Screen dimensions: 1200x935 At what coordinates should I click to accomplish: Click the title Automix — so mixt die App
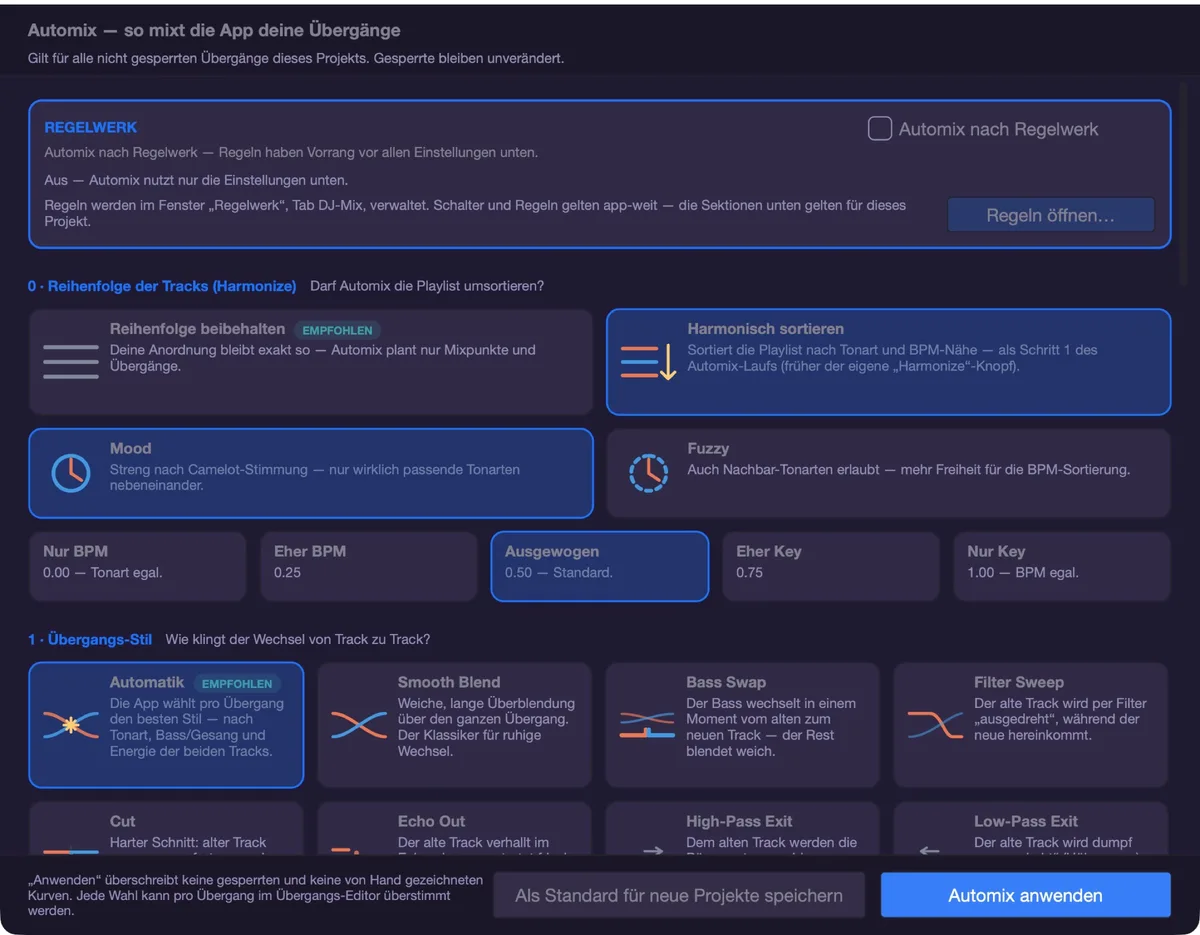(214, 31)
